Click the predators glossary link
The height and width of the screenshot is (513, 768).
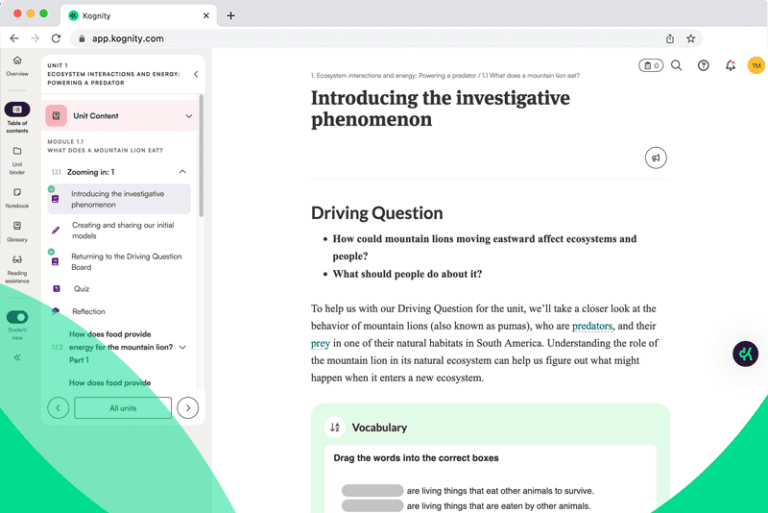[592, 326]
